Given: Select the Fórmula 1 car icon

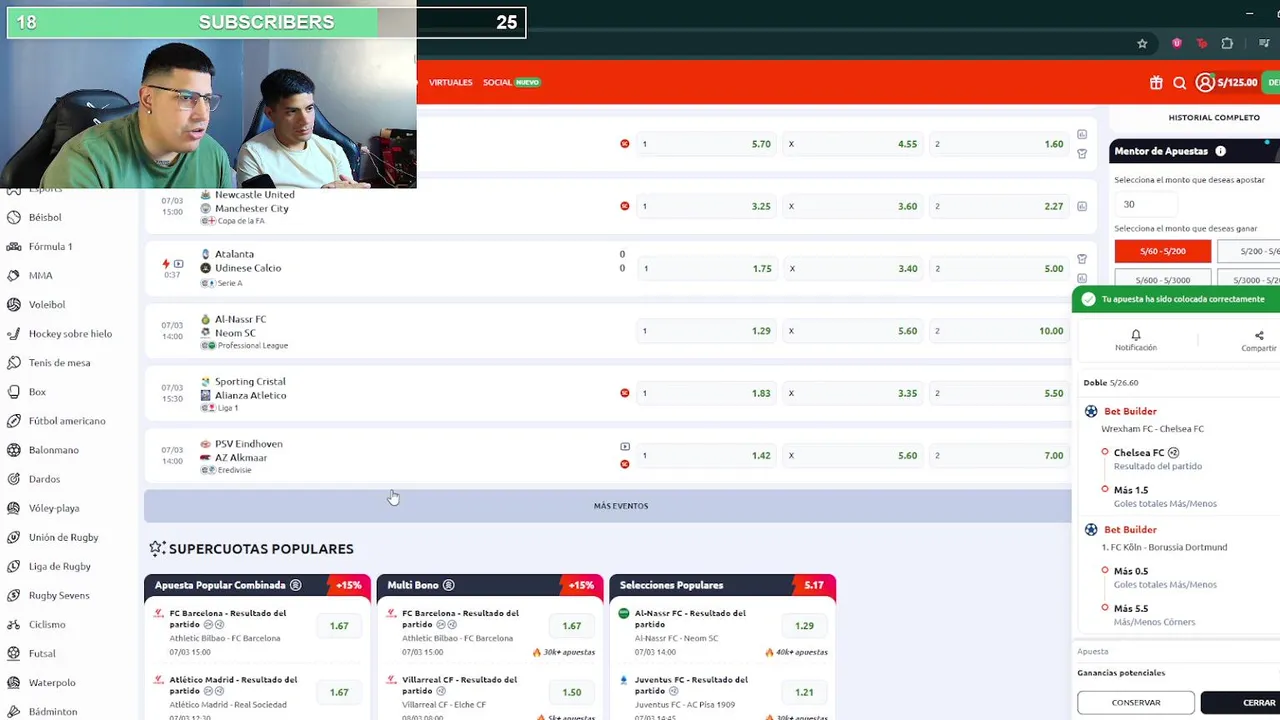Looking at the screenshot, I should point(13,246).
